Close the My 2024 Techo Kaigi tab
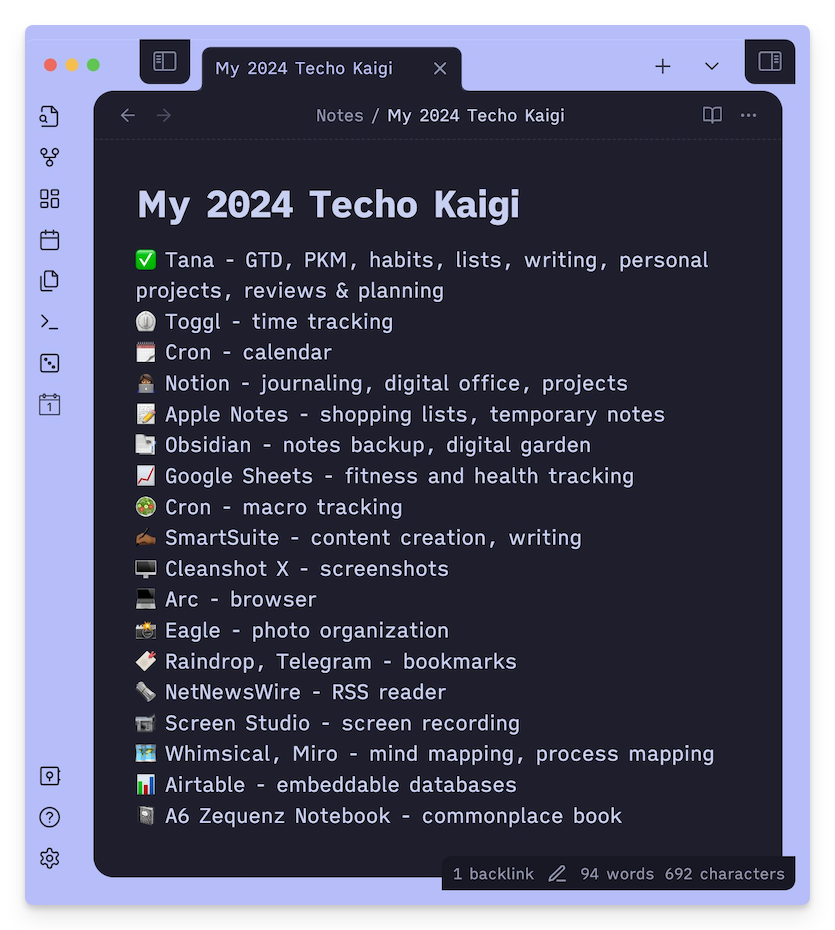Image resolution: width=835 pixels, height=930 pixels. click(x=440, y=69)
